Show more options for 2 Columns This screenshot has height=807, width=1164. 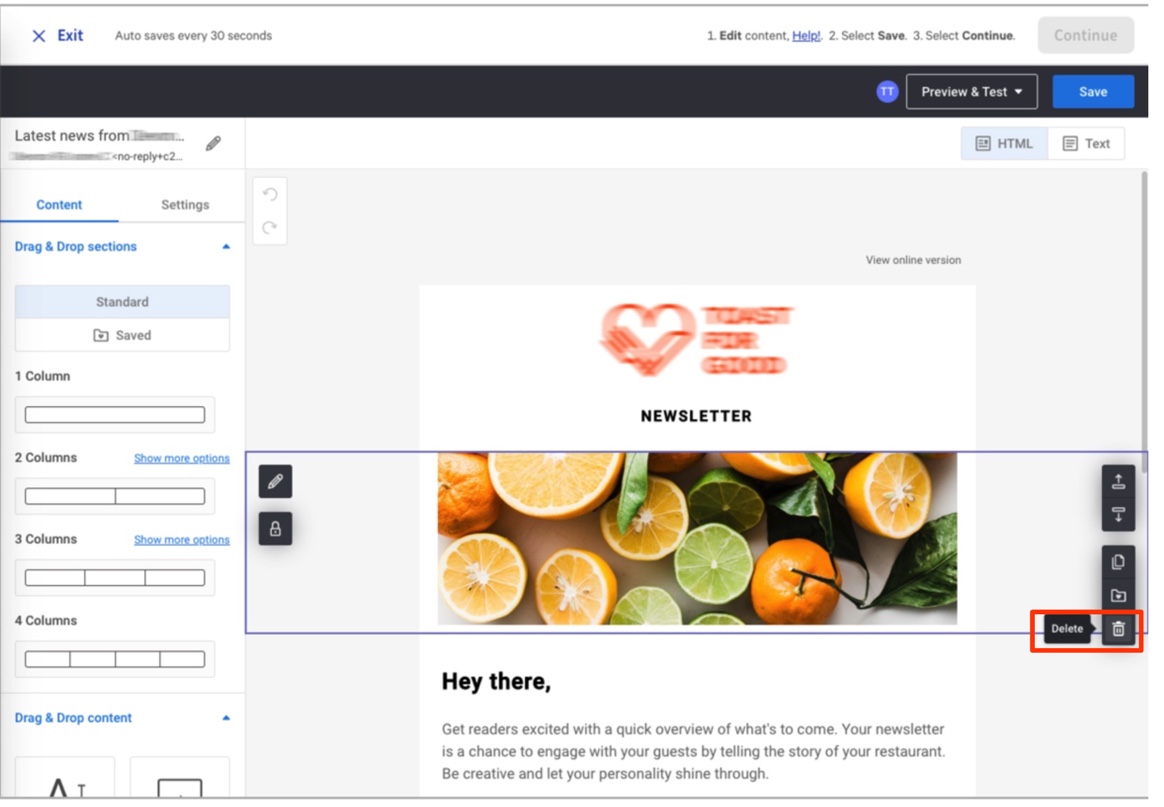click(x=181, y=457)
